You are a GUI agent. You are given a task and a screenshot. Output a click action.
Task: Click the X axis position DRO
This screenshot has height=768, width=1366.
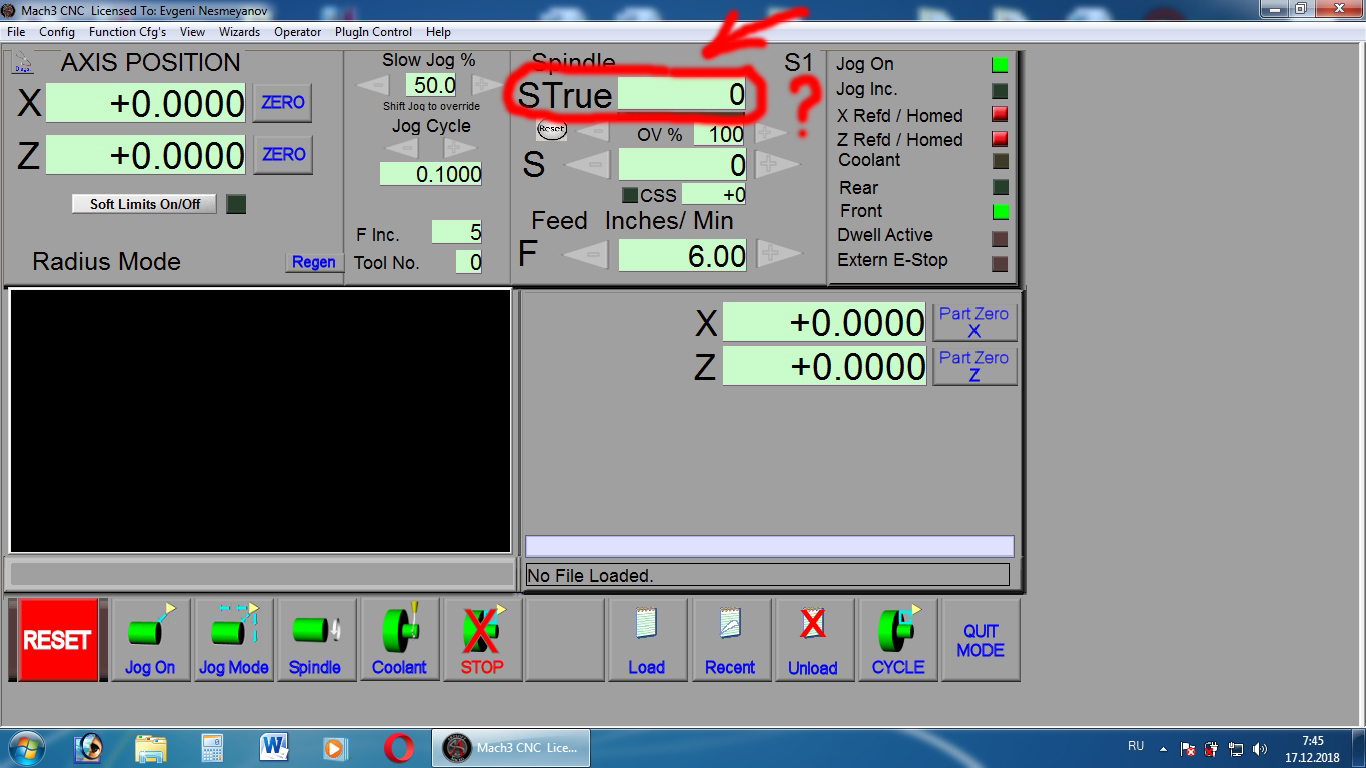click(146, 103)
